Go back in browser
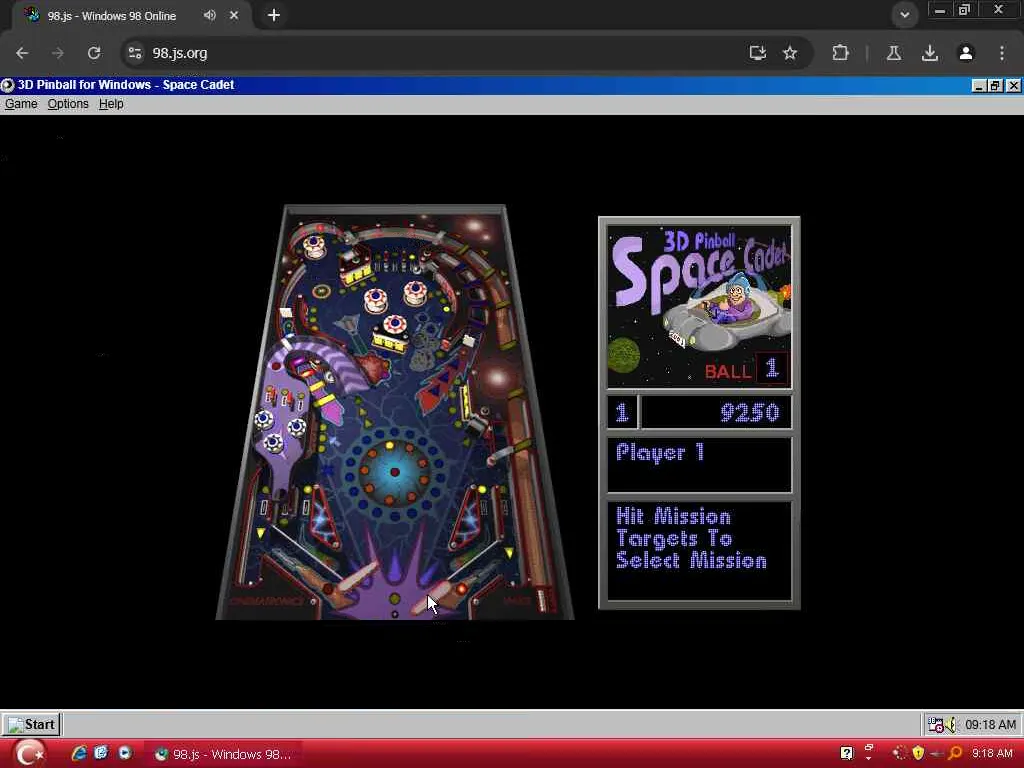 22,53
